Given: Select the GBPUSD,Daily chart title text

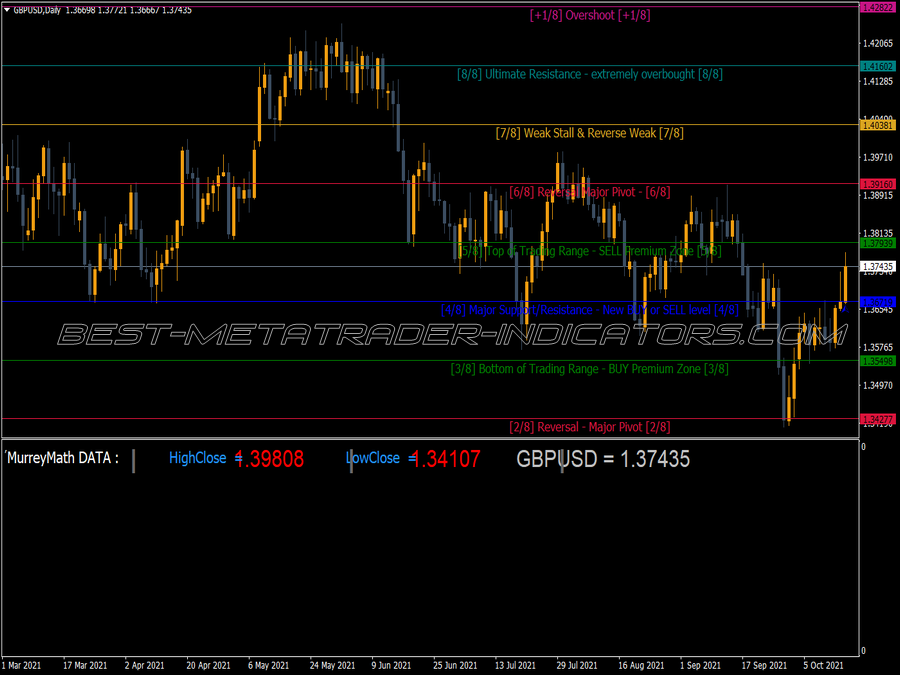Looking at the screenshot, I should (37, 10).
